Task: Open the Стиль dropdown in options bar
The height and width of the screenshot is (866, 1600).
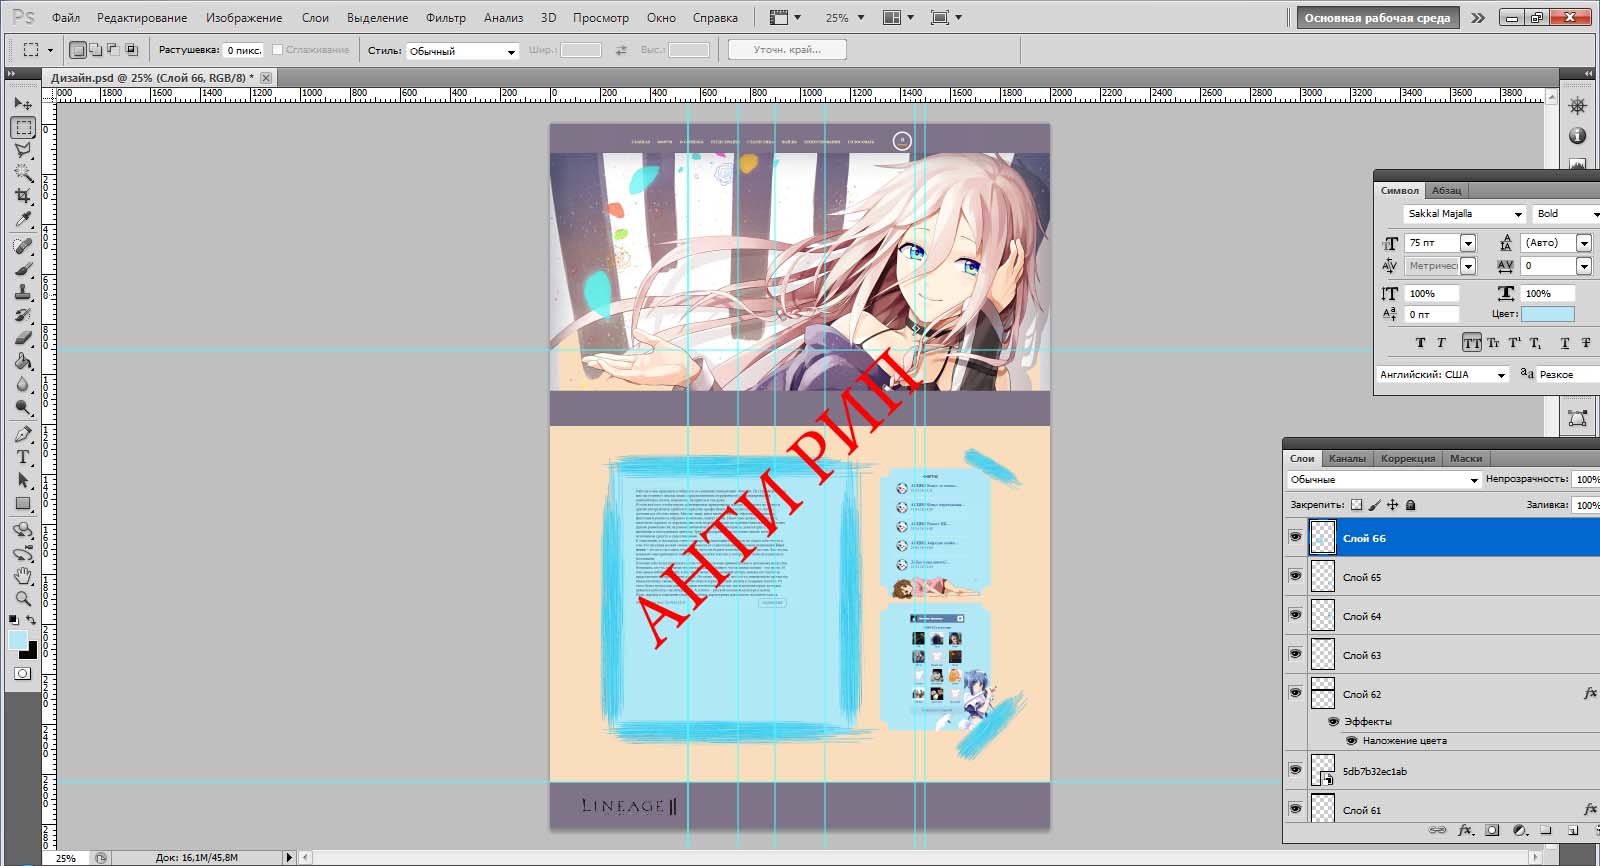Action: (462, 51)
